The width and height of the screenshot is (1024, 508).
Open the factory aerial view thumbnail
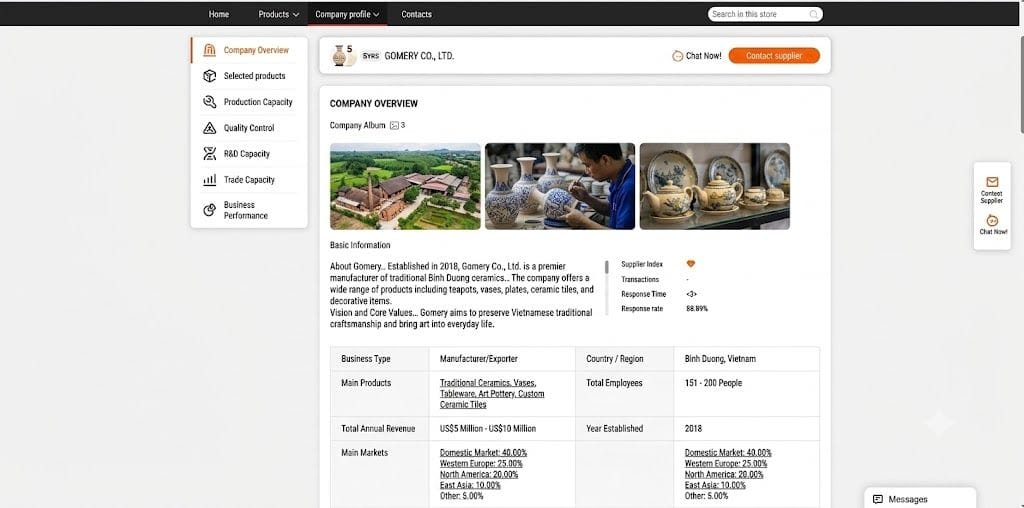click(405, 187)
